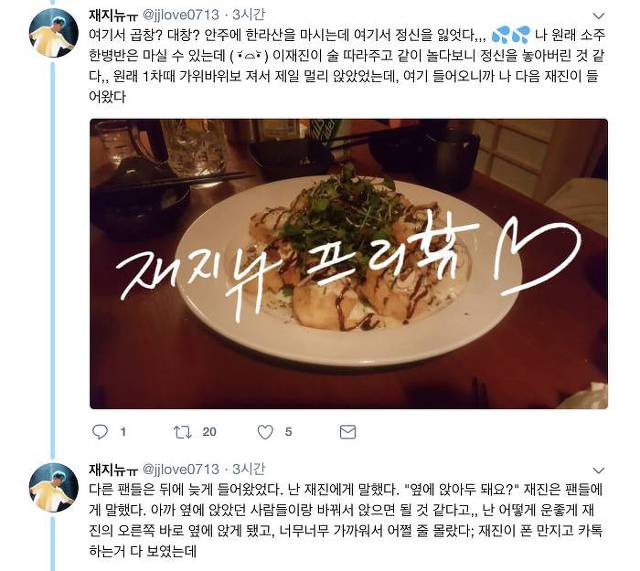Open the 3시간 timestamp of second tweet
Image resolution: width=640 pixels, height=571 pixels.
coord(249,469)
